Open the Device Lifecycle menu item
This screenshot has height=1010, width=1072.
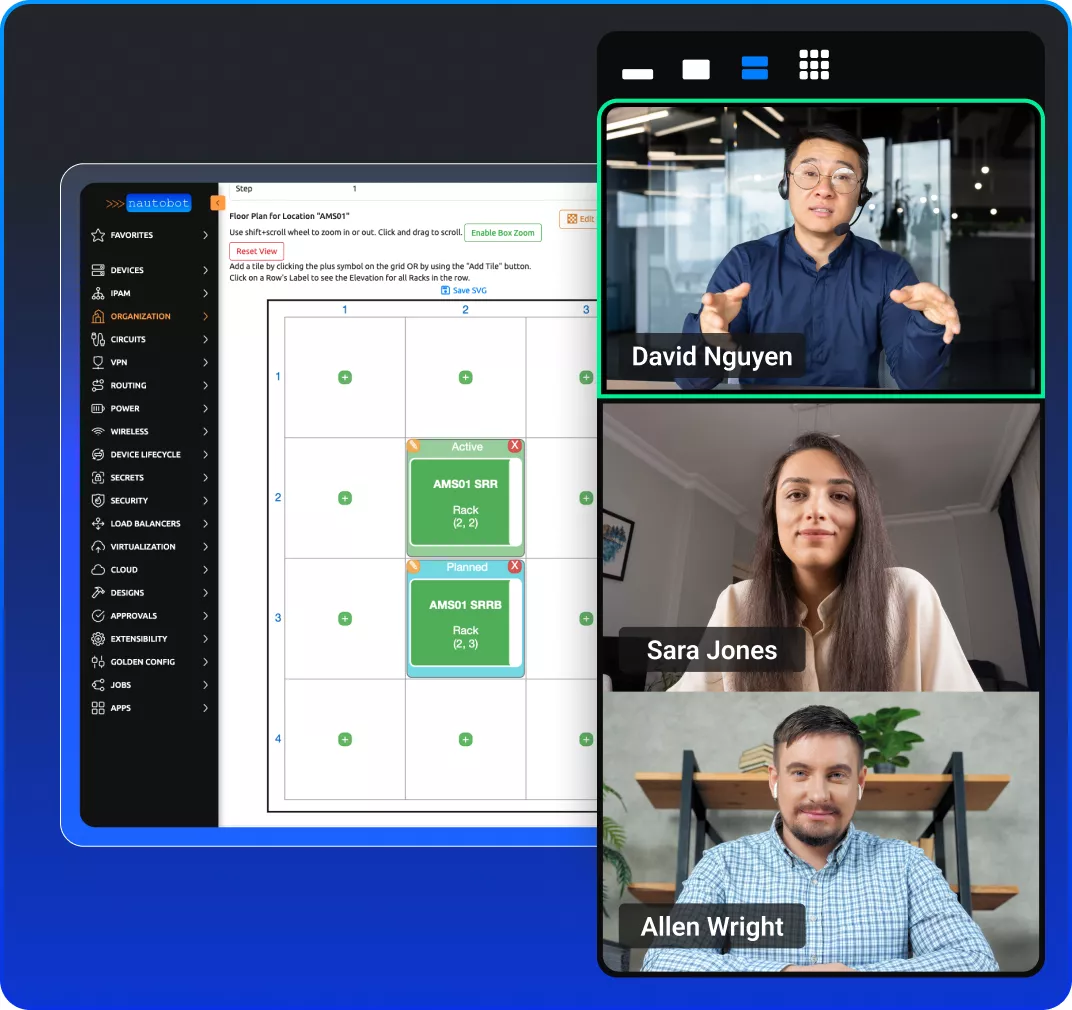pos(150,455)
